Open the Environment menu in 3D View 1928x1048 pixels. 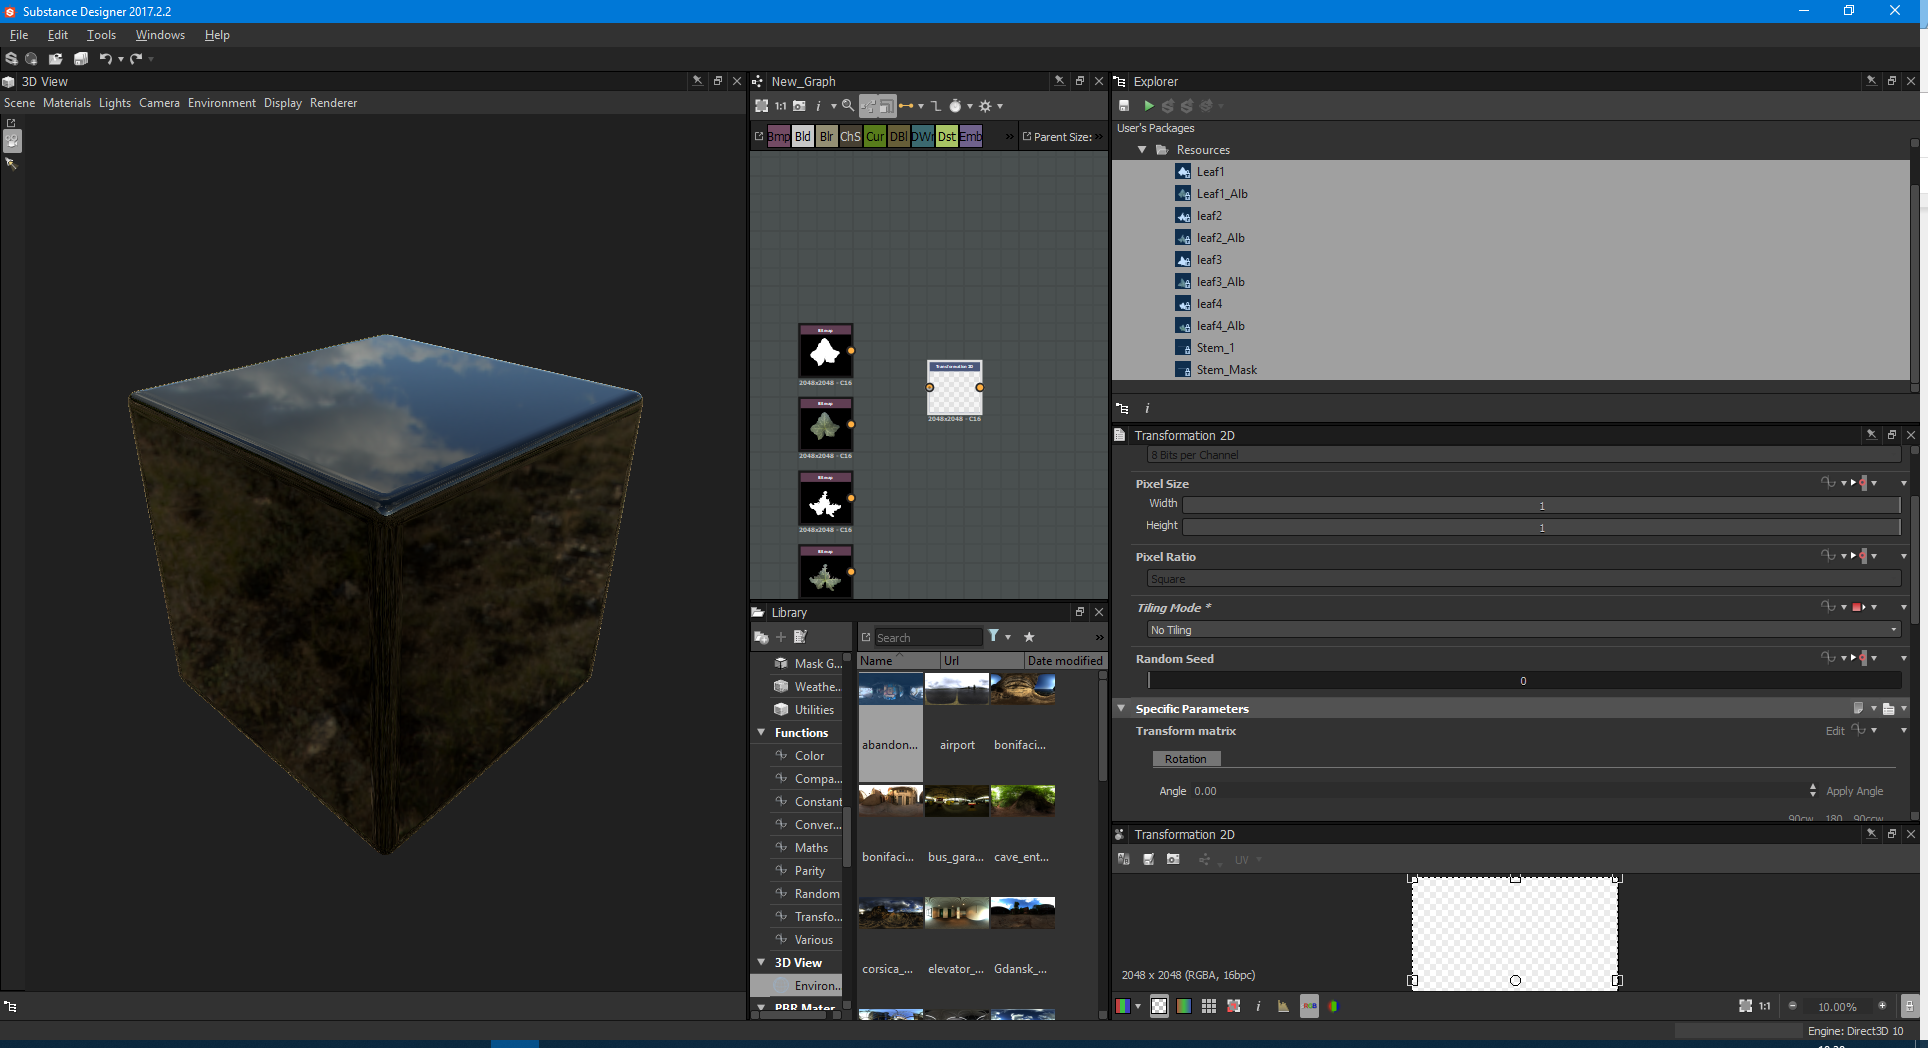221,103
